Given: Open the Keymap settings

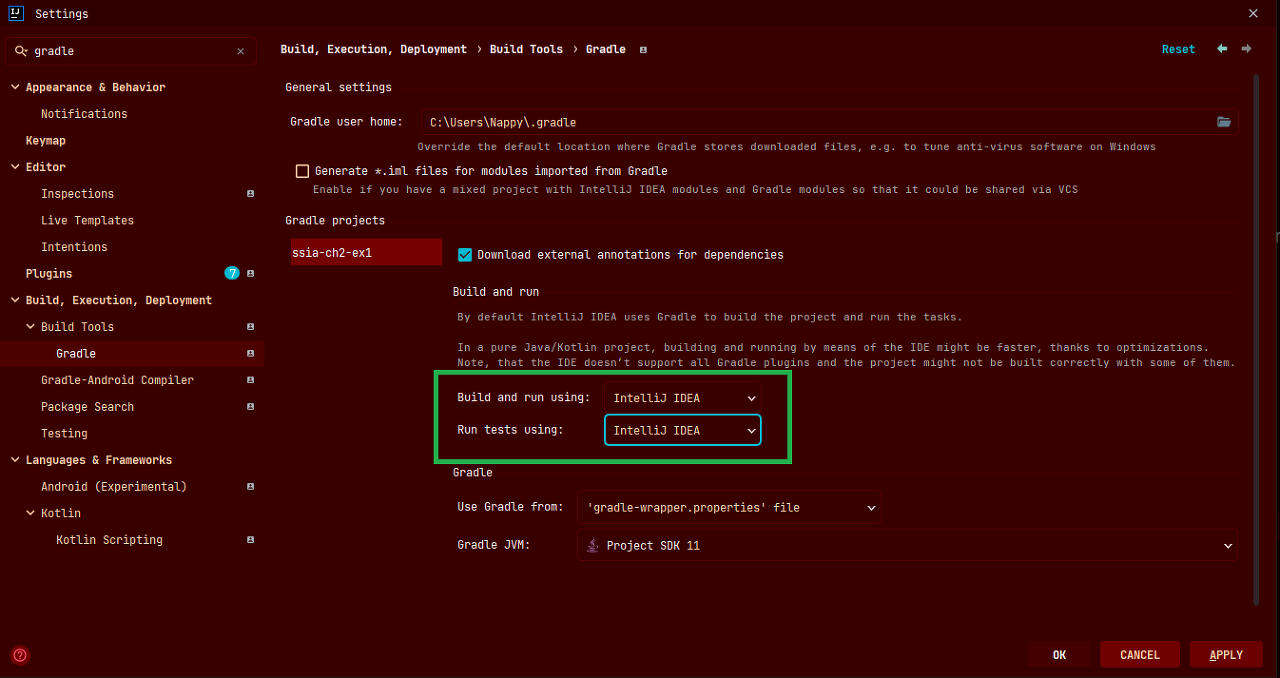Looking at the screenshot, I should (46, 141).
